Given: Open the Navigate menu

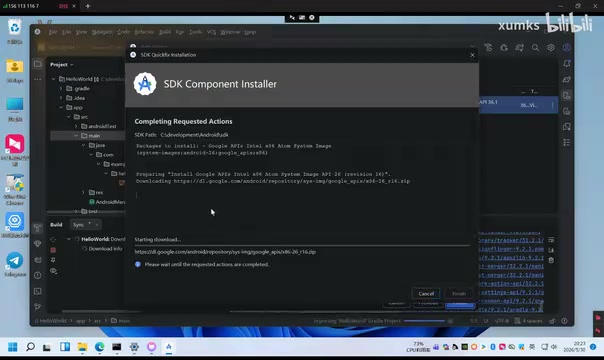Looking at the screenshot, I should coord(102,32).
